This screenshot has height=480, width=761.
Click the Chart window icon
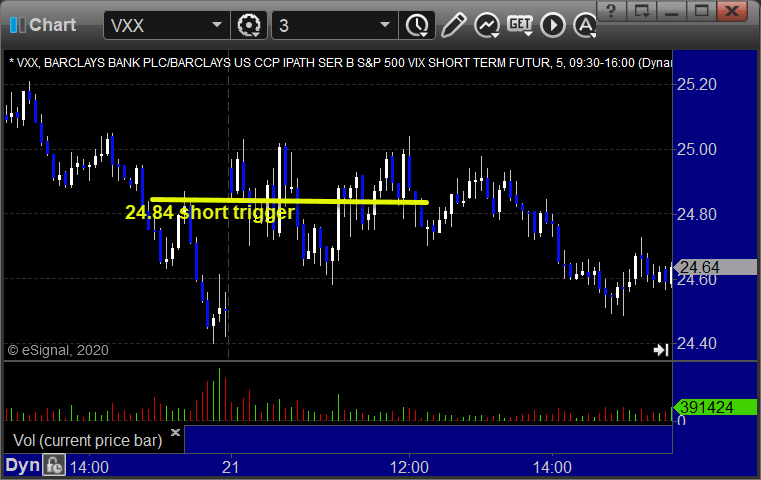click(x=17, y=25)
